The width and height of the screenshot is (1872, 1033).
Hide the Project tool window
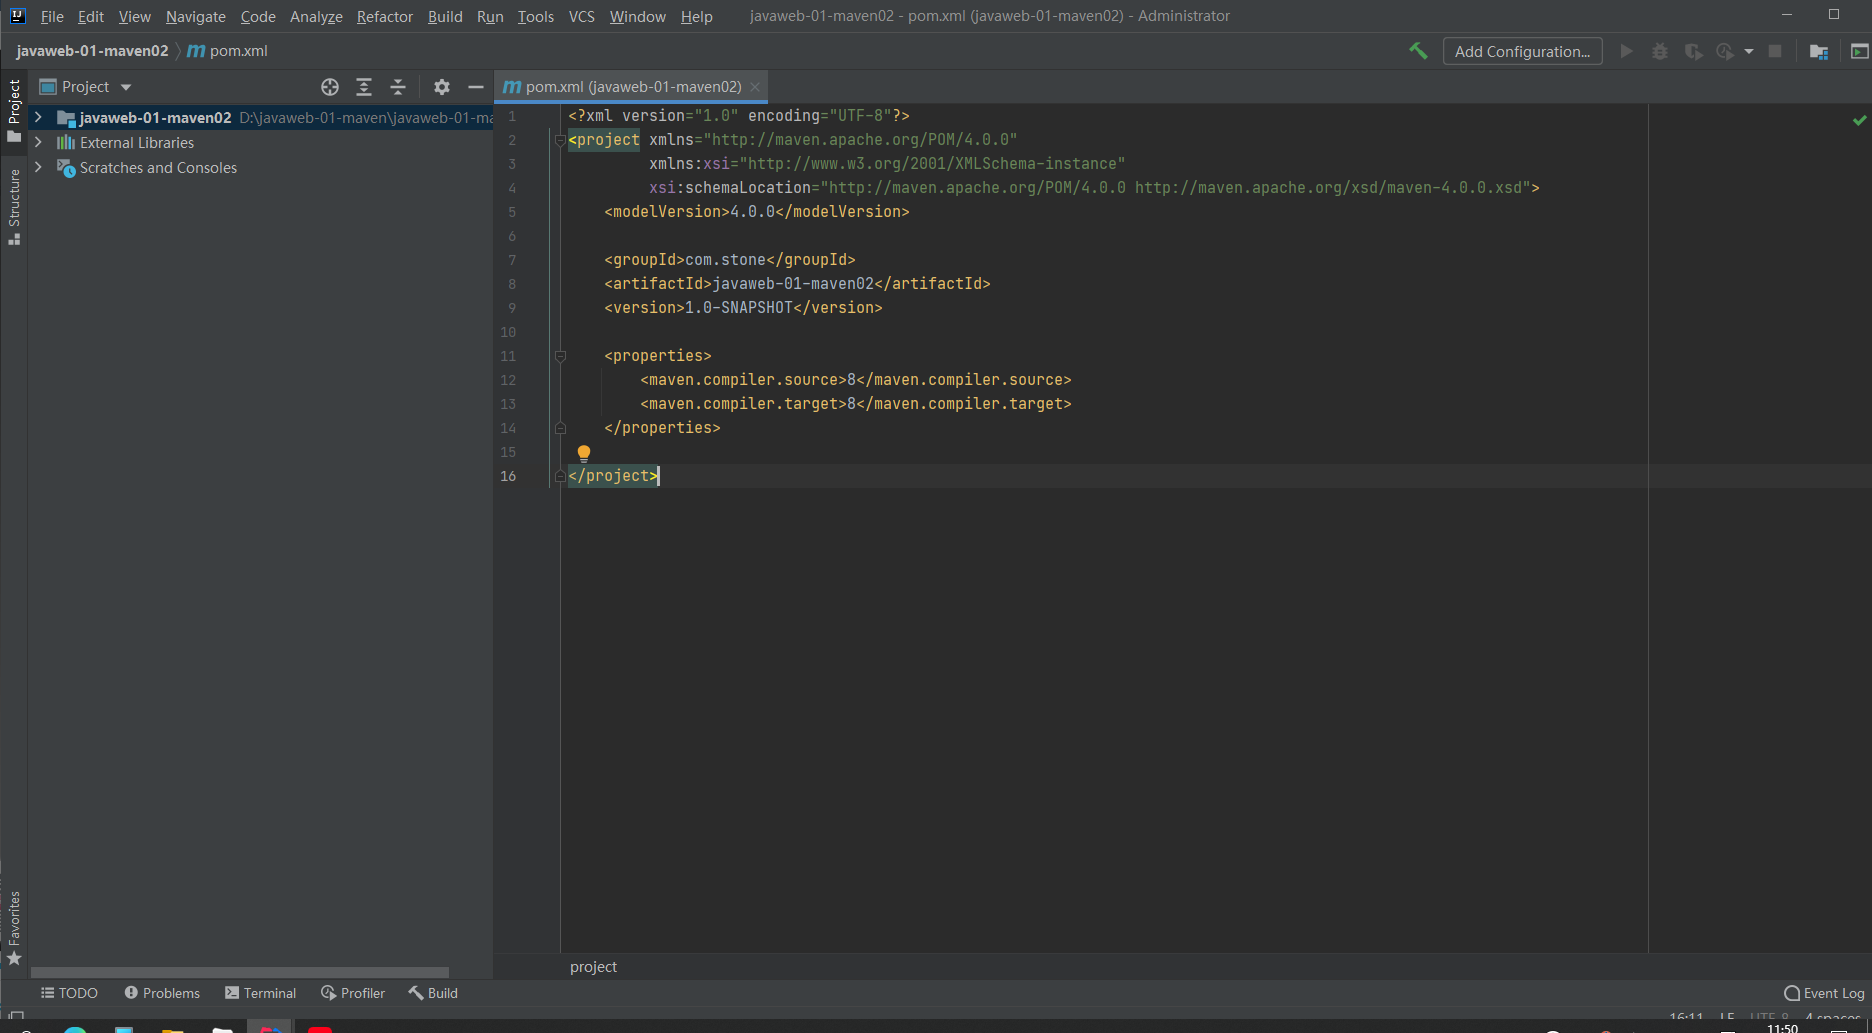click(476, 87)
